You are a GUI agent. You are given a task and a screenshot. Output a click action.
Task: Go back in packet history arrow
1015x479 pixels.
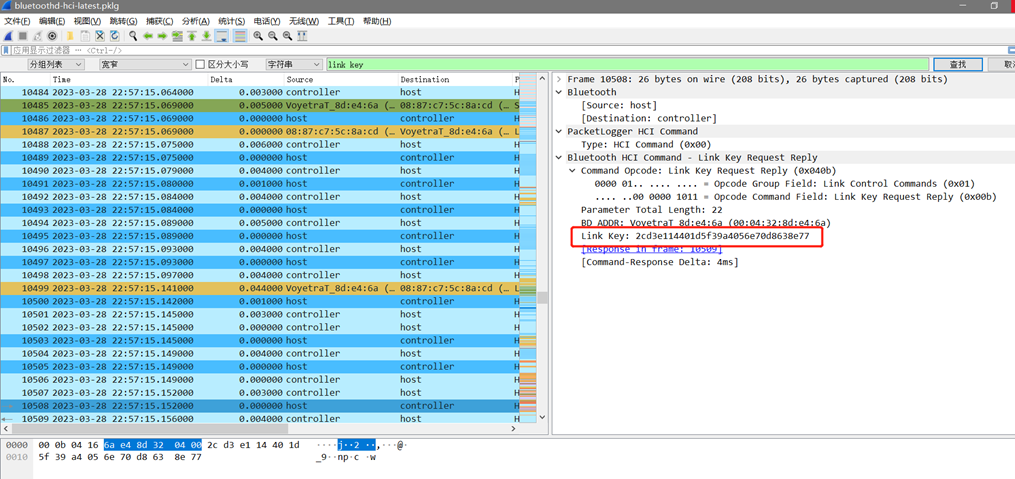148,36
